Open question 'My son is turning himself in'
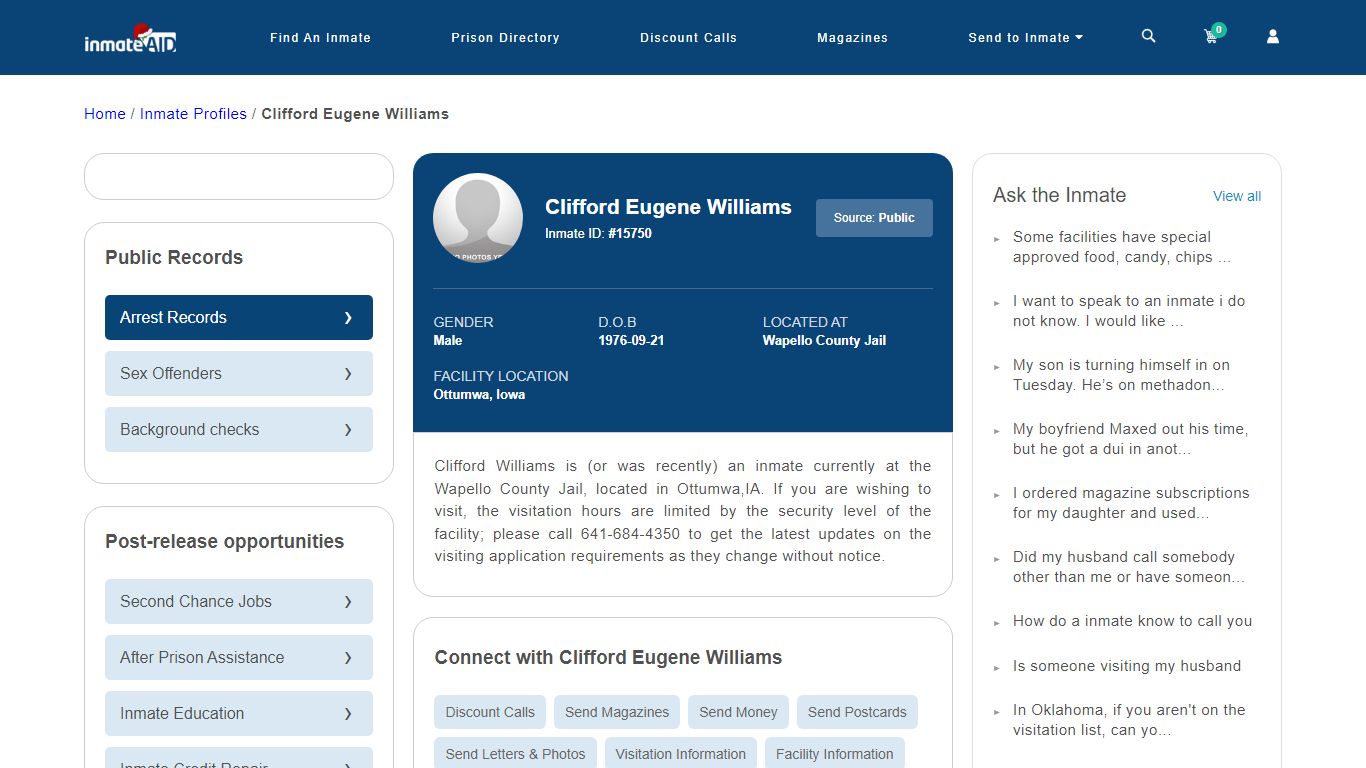 1121,375
